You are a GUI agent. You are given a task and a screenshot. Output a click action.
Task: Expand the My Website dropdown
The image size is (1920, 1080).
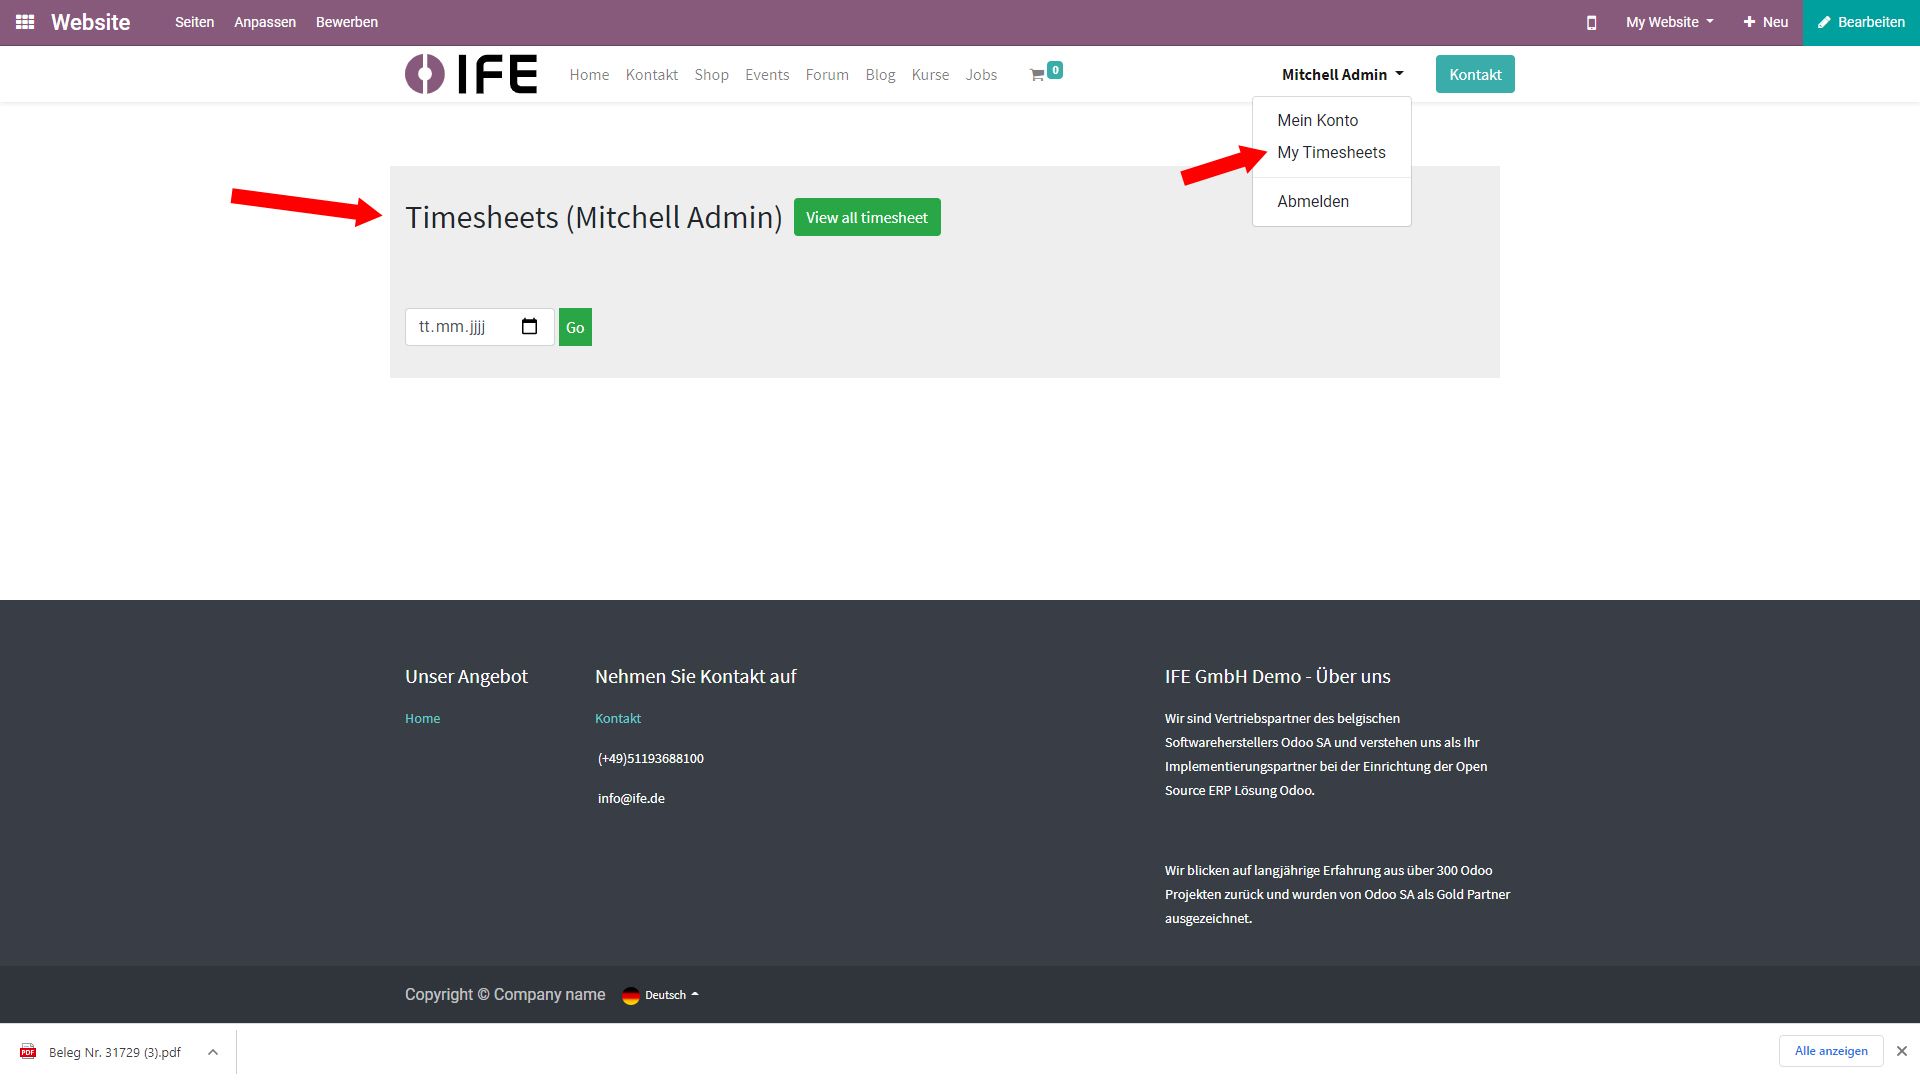(1669, 22)
